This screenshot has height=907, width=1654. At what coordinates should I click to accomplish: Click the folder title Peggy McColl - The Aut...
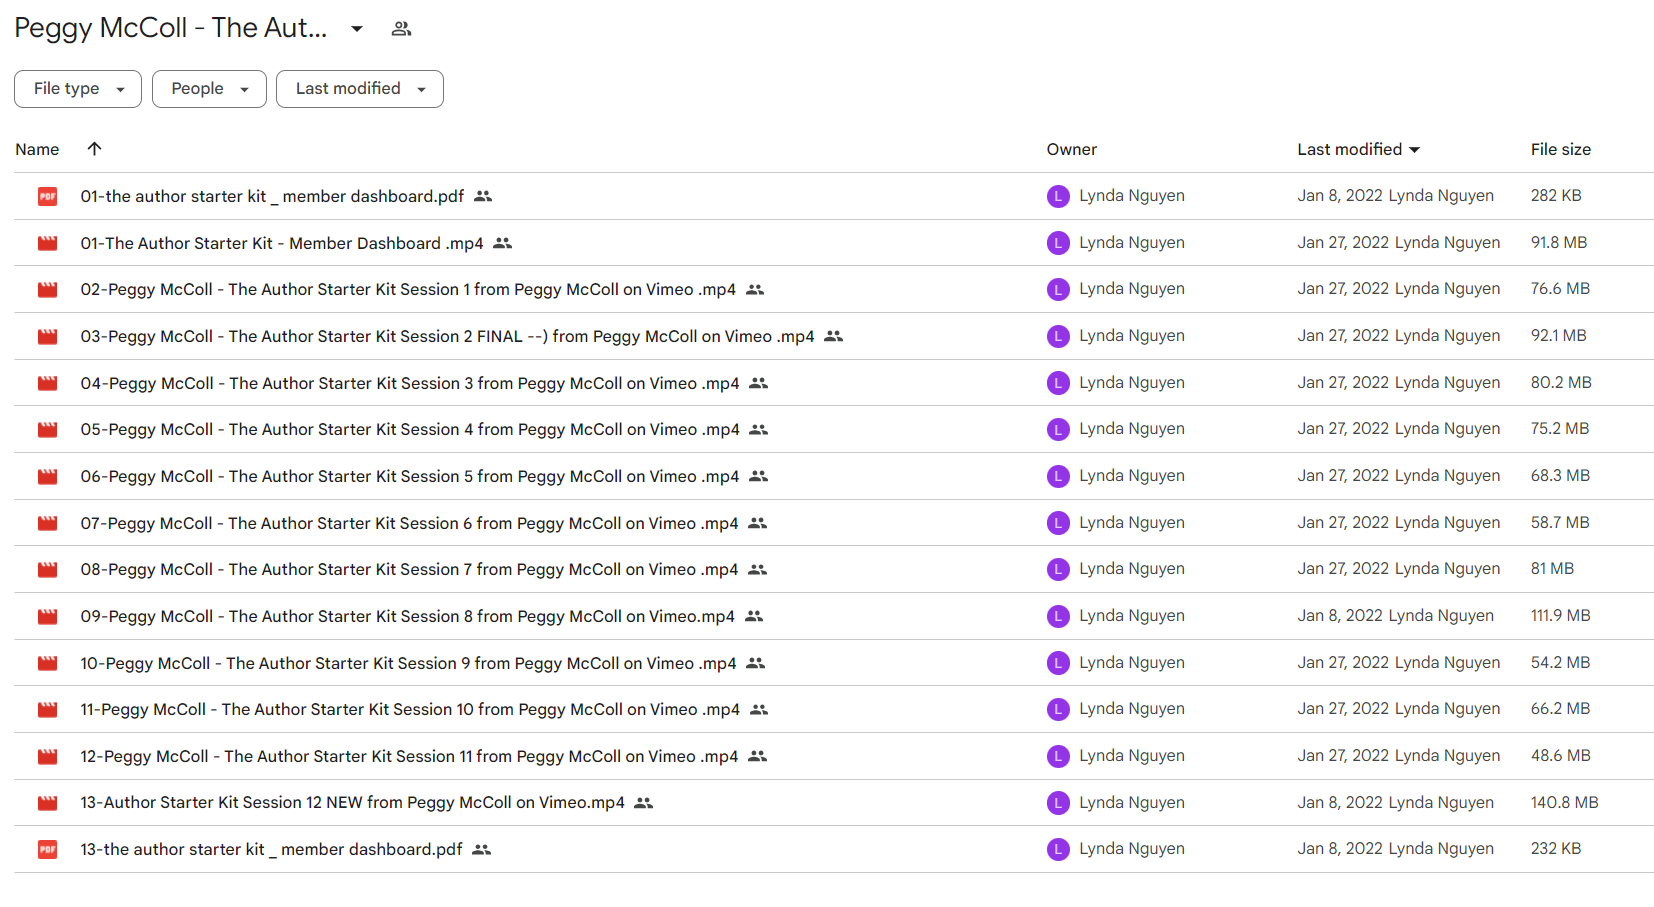(x=171, y=28)
